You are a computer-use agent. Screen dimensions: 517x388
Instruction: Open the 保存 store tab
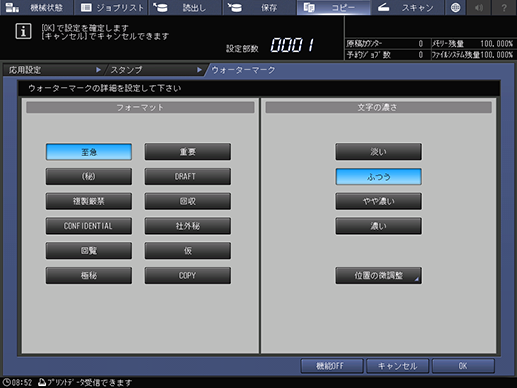(x=259, y=7)
